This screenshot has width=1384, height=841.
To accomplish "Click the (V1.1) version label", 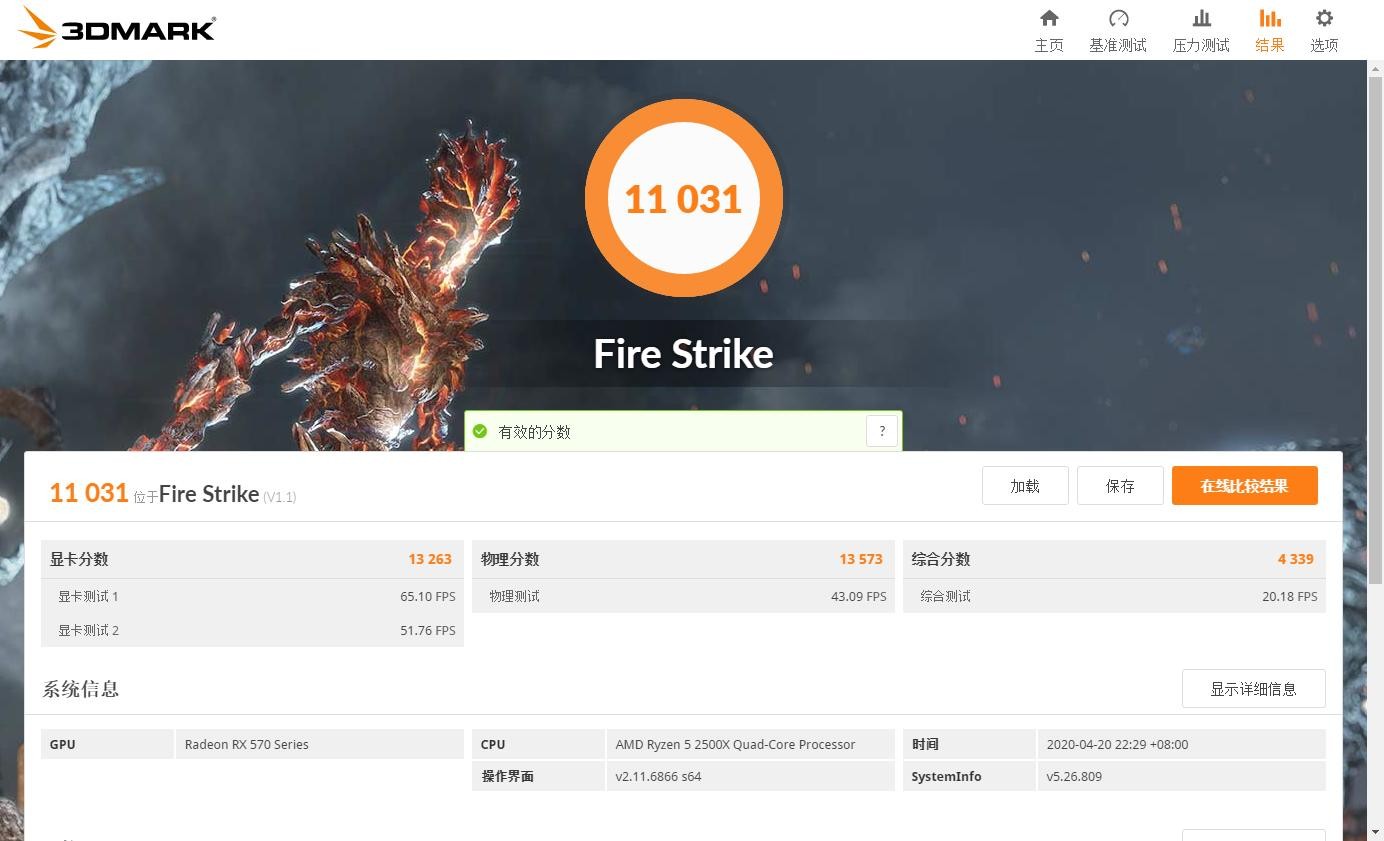I will 279,497.
